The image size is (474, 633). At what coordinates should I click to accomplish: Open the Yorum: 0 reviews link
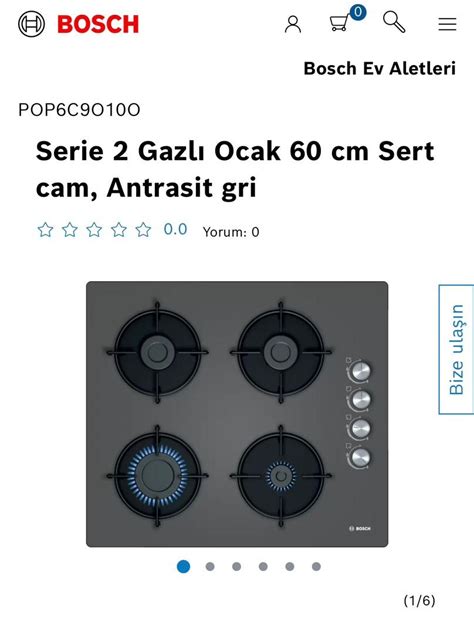231,232
